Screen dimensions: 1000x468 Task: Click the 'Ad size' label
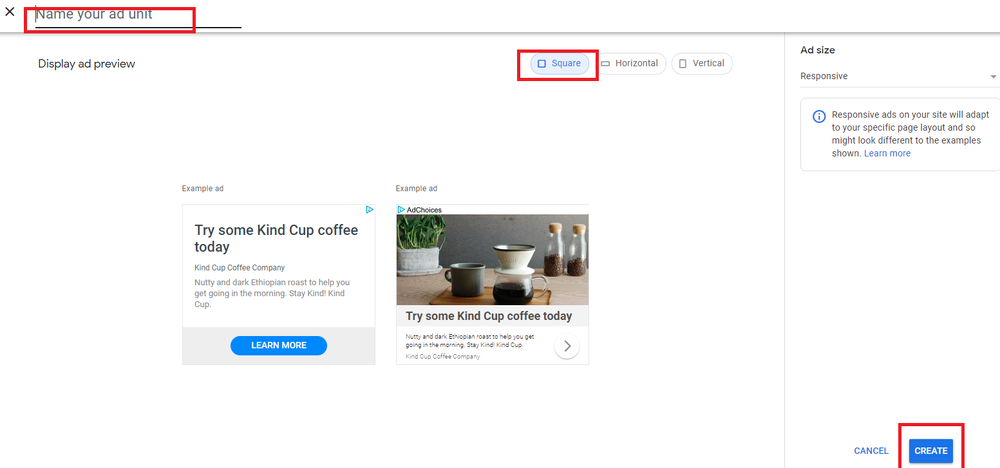[818, 50]
